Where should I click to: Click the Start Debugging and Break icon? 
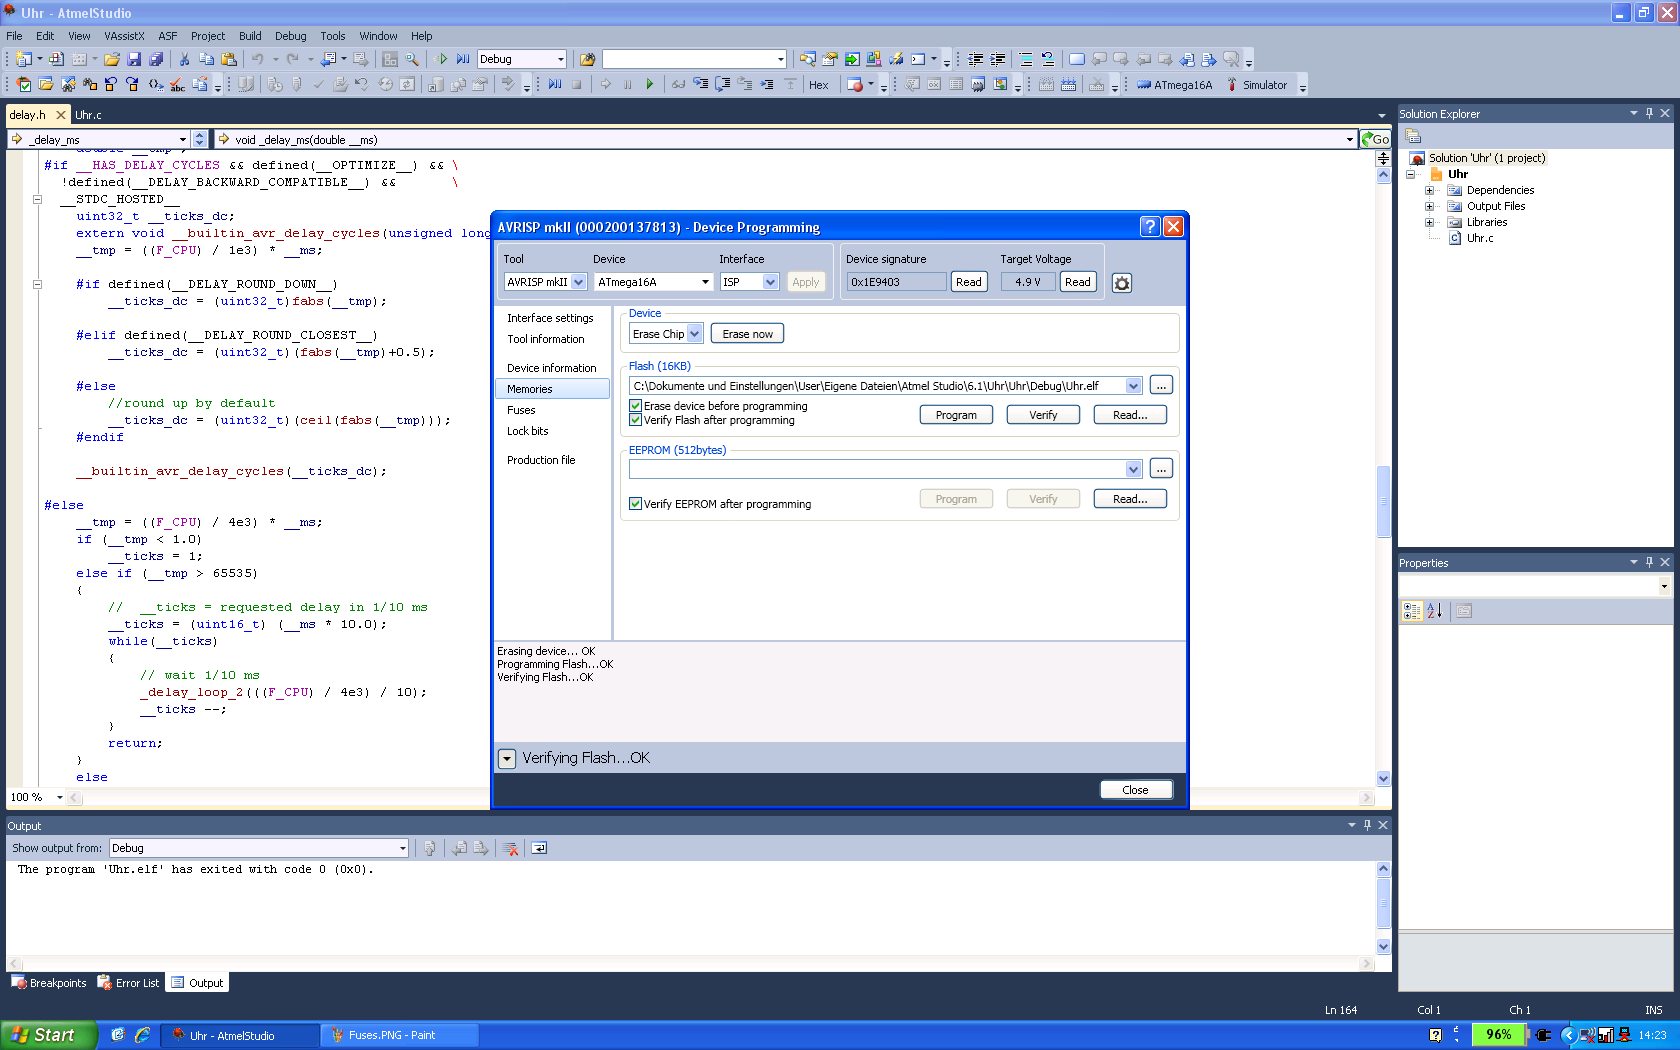coord(463,59)
